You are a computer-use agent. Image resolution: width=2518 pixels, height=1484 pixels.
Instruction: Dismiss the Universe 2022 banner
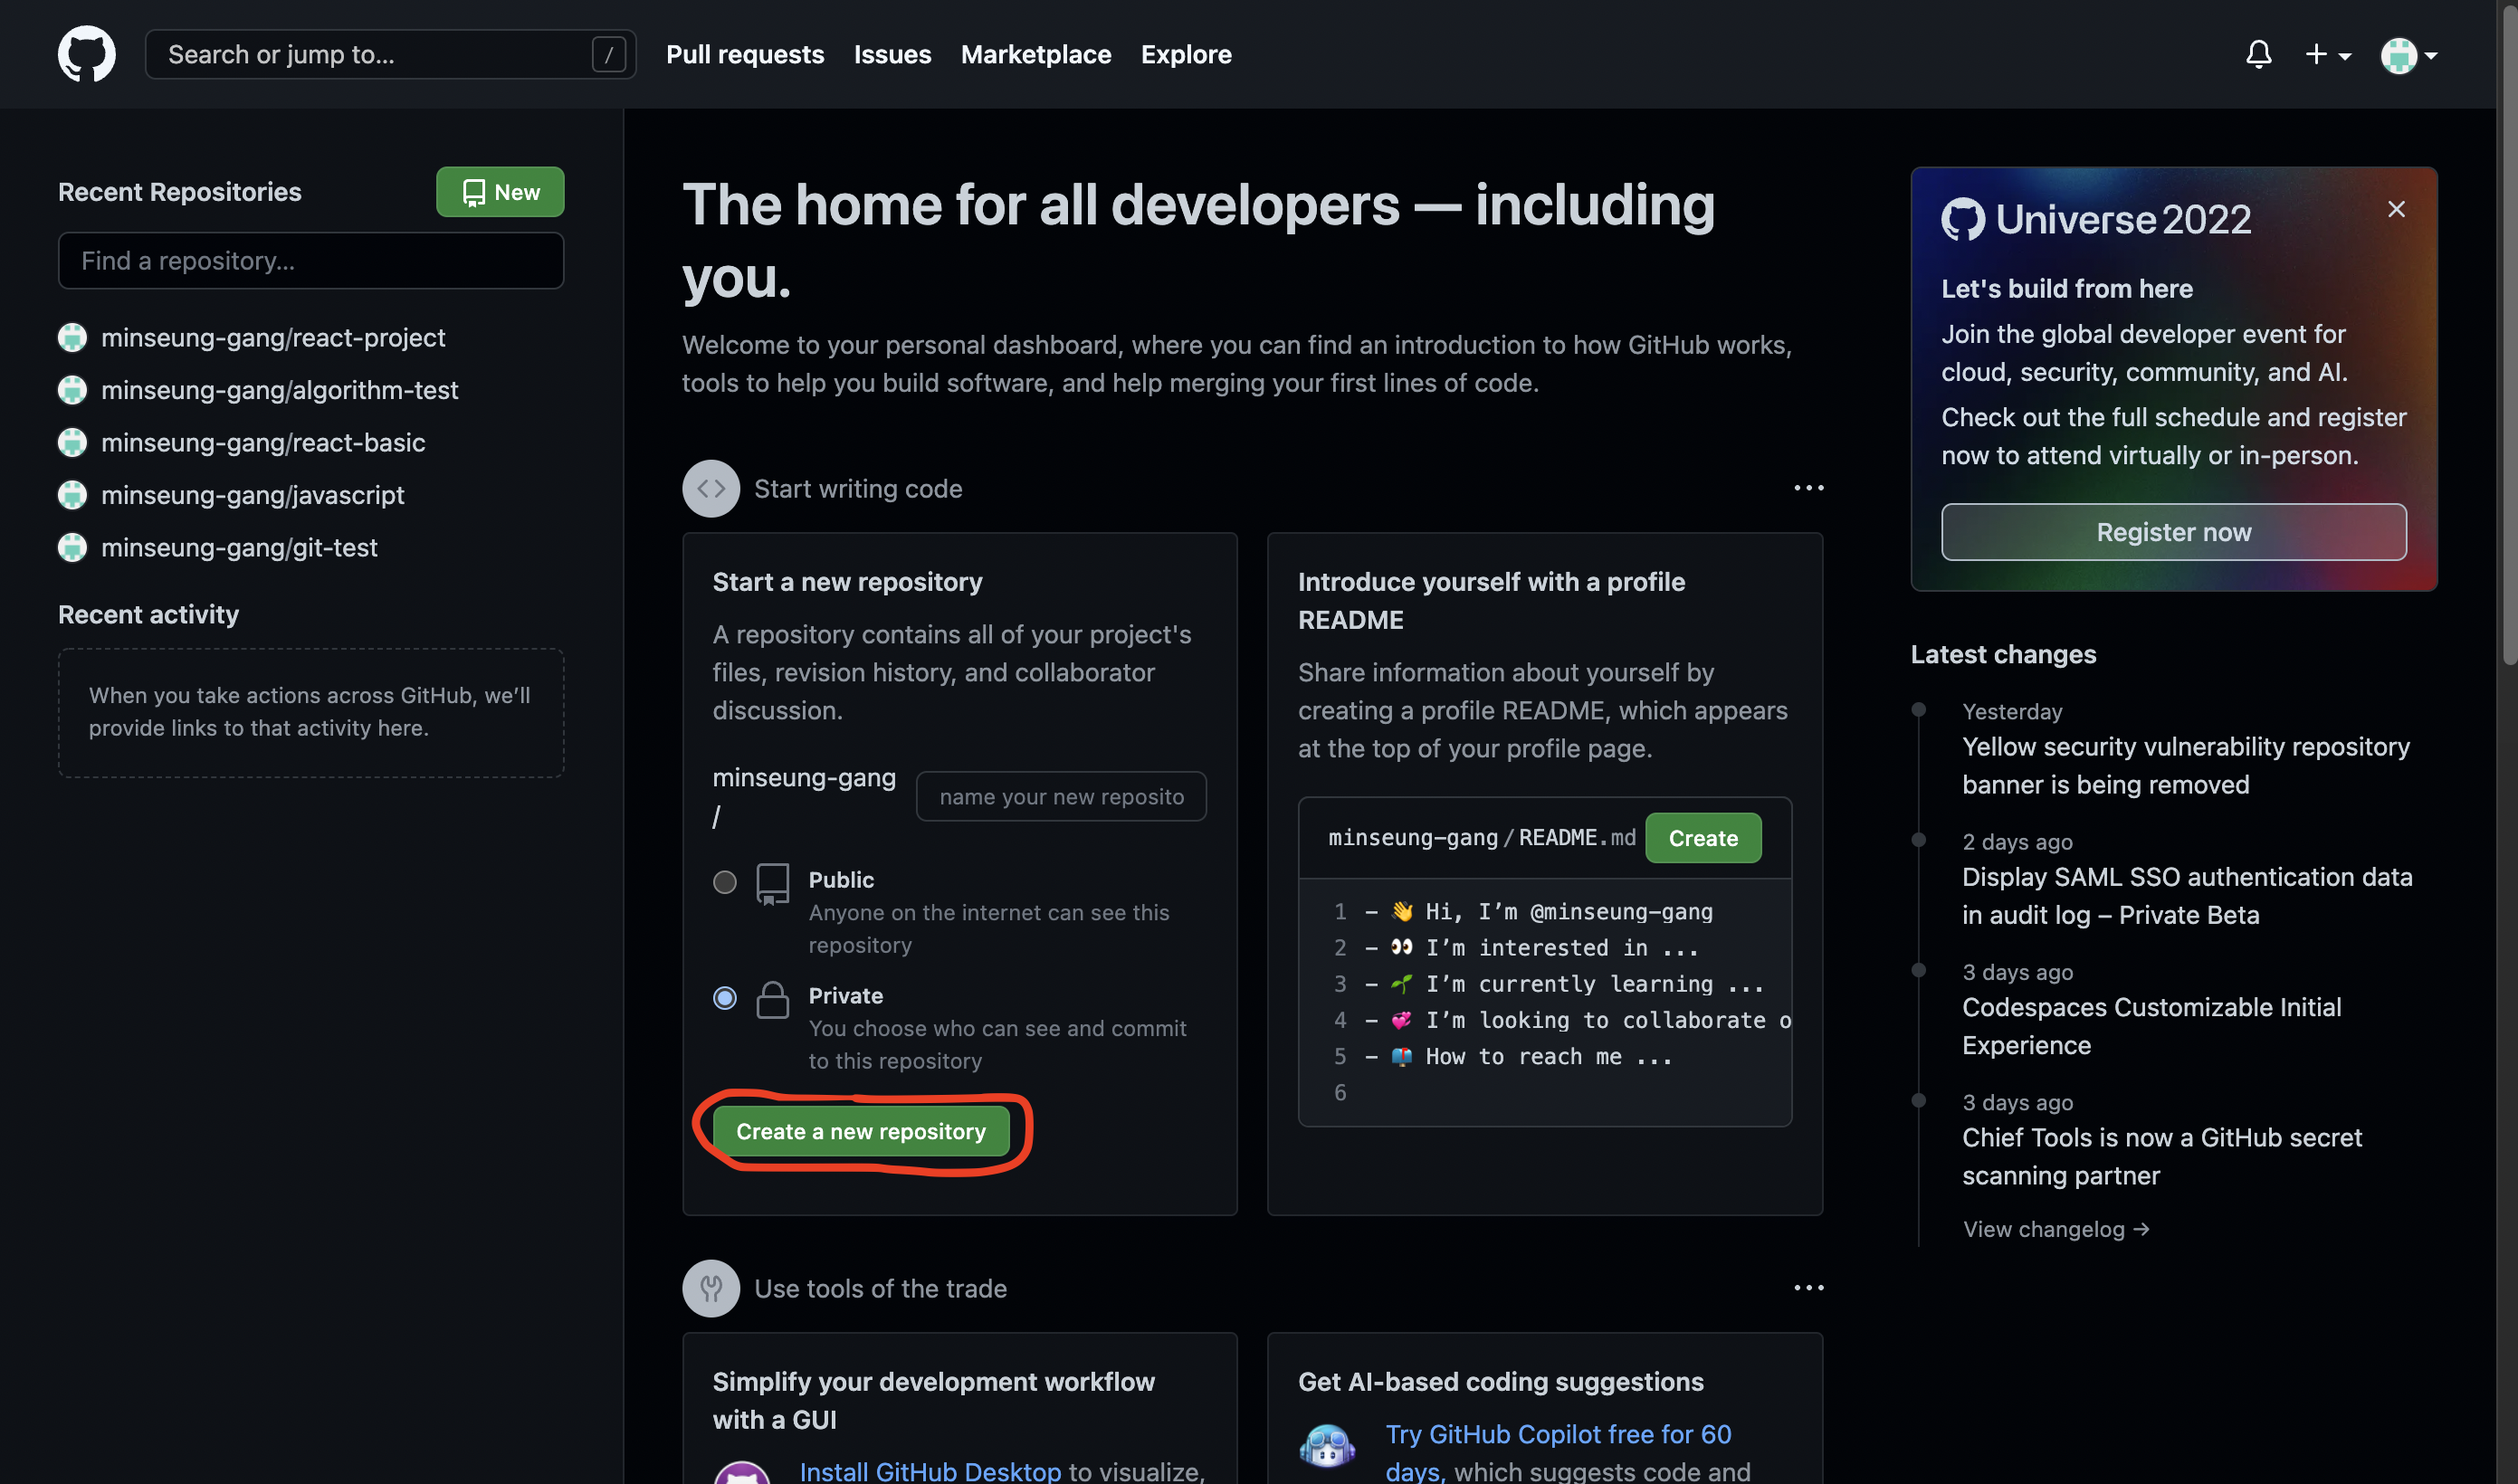tap(2396, 209)
